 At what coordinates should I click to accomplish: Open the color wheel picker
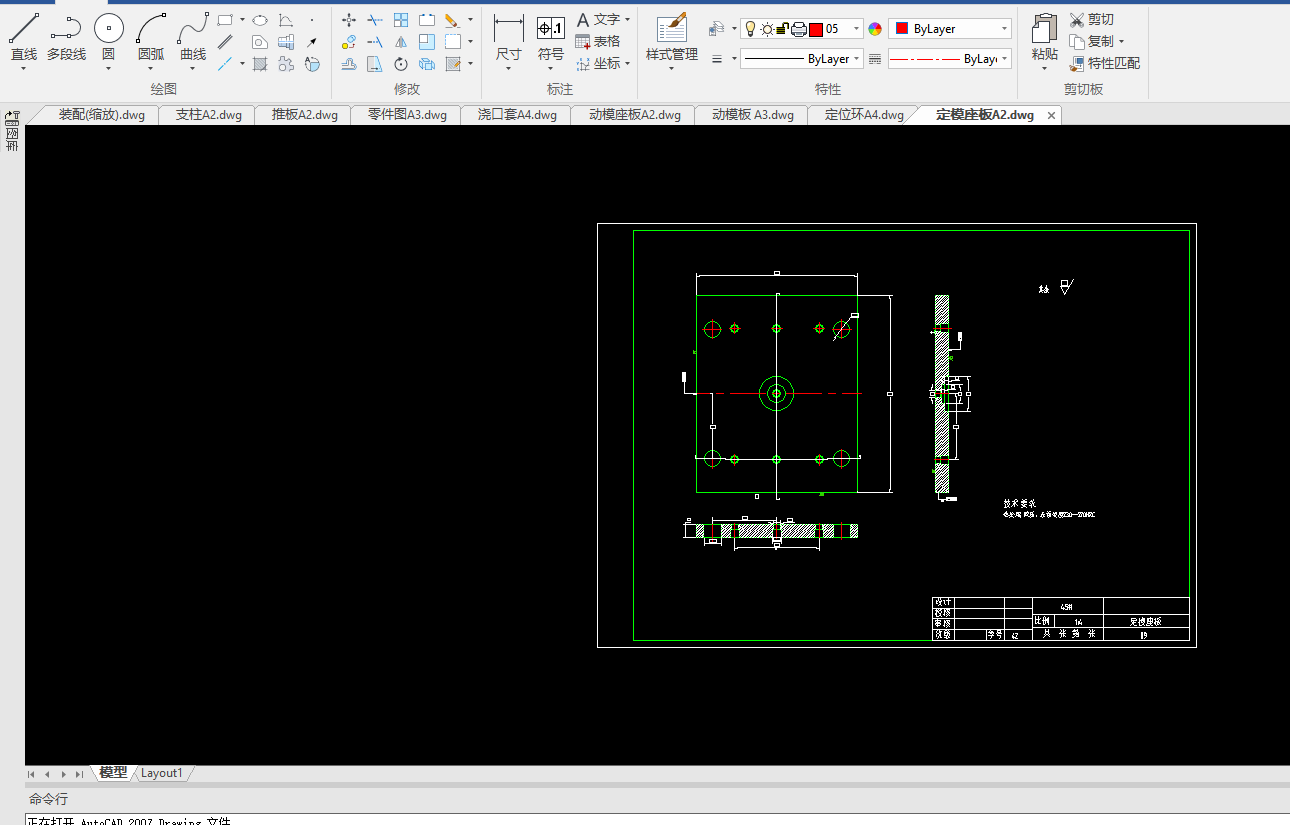(x=875, y=29)
